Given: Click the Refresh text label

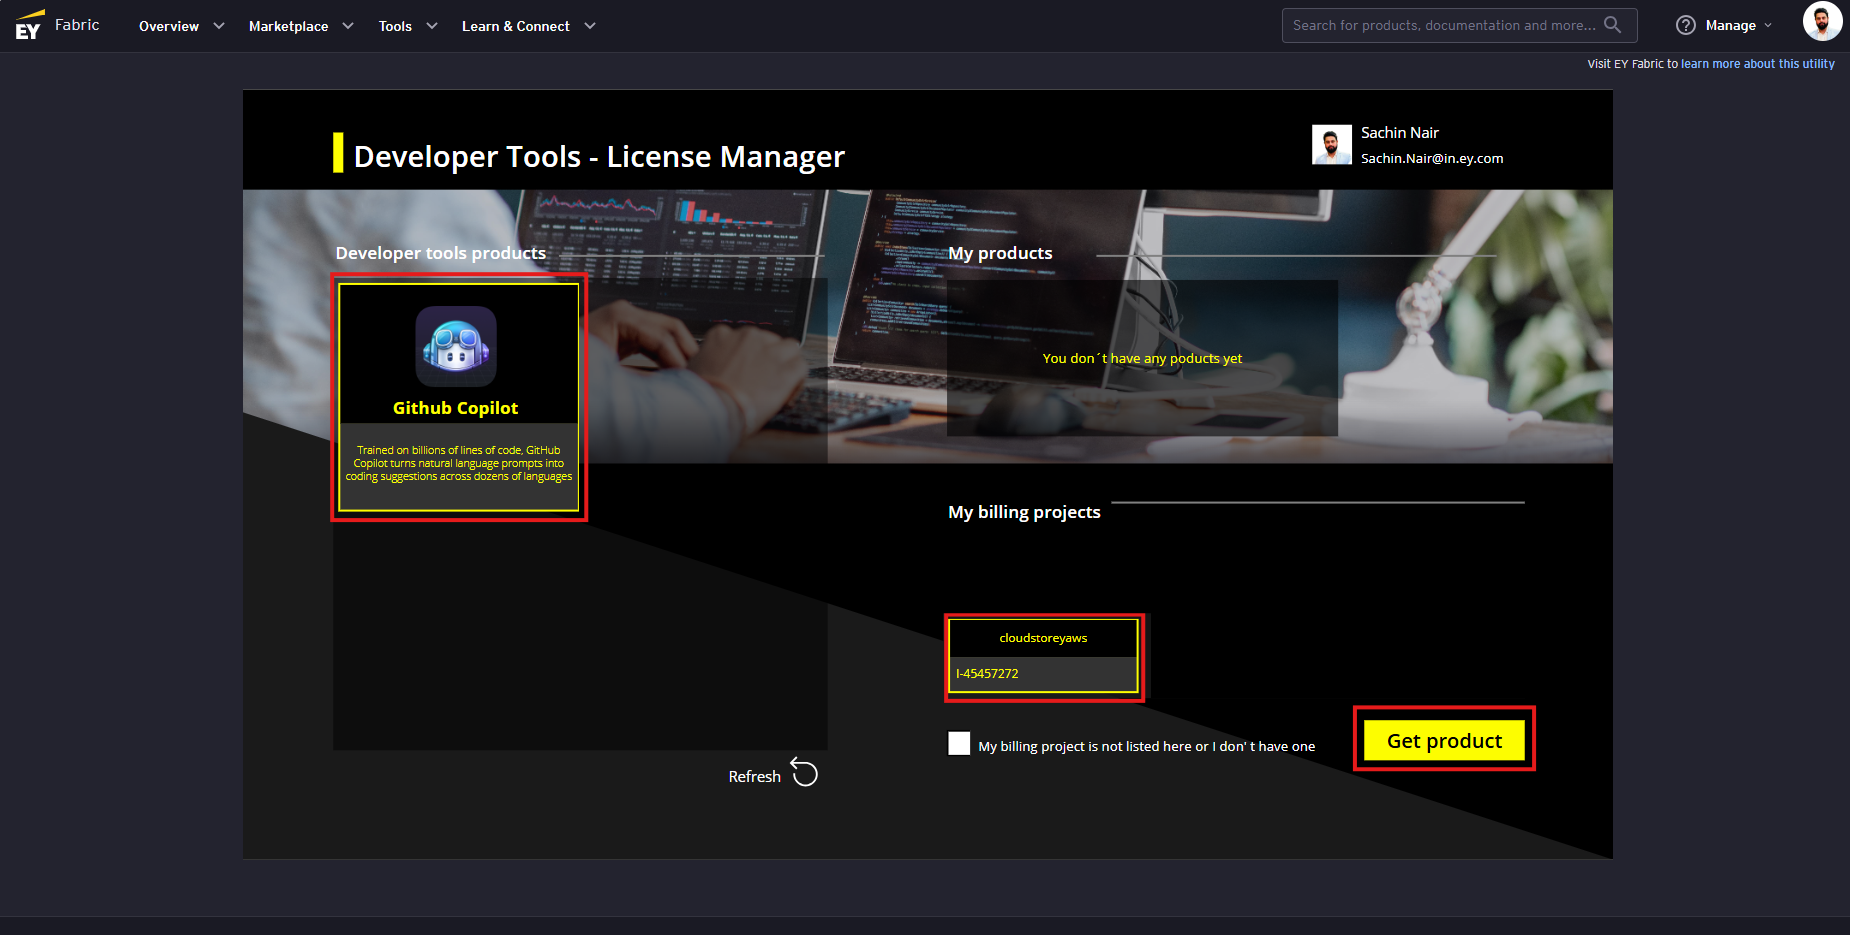Looking at the screenshot, I should pos(754,777).
